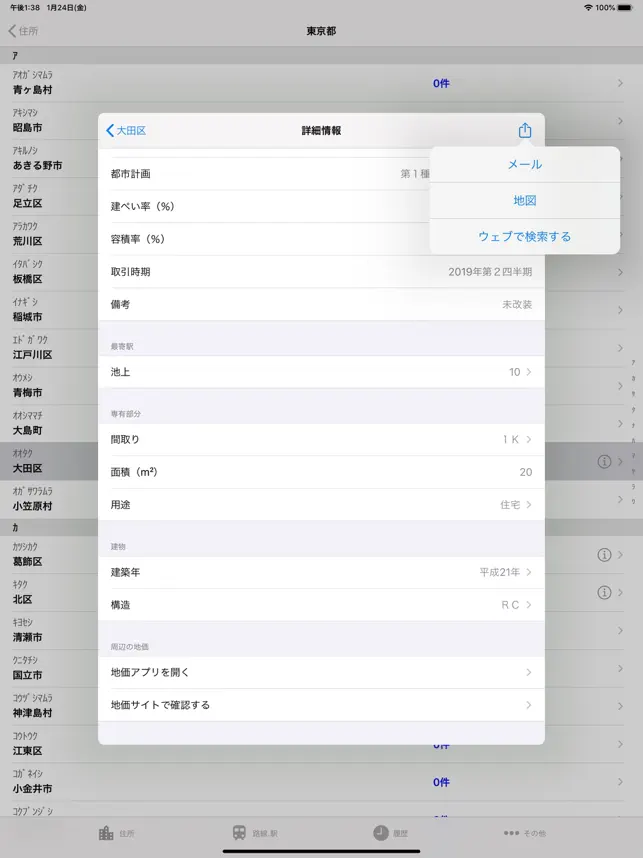Click the 容積率 (%) row
643x858 pixels.
[264, 239]
